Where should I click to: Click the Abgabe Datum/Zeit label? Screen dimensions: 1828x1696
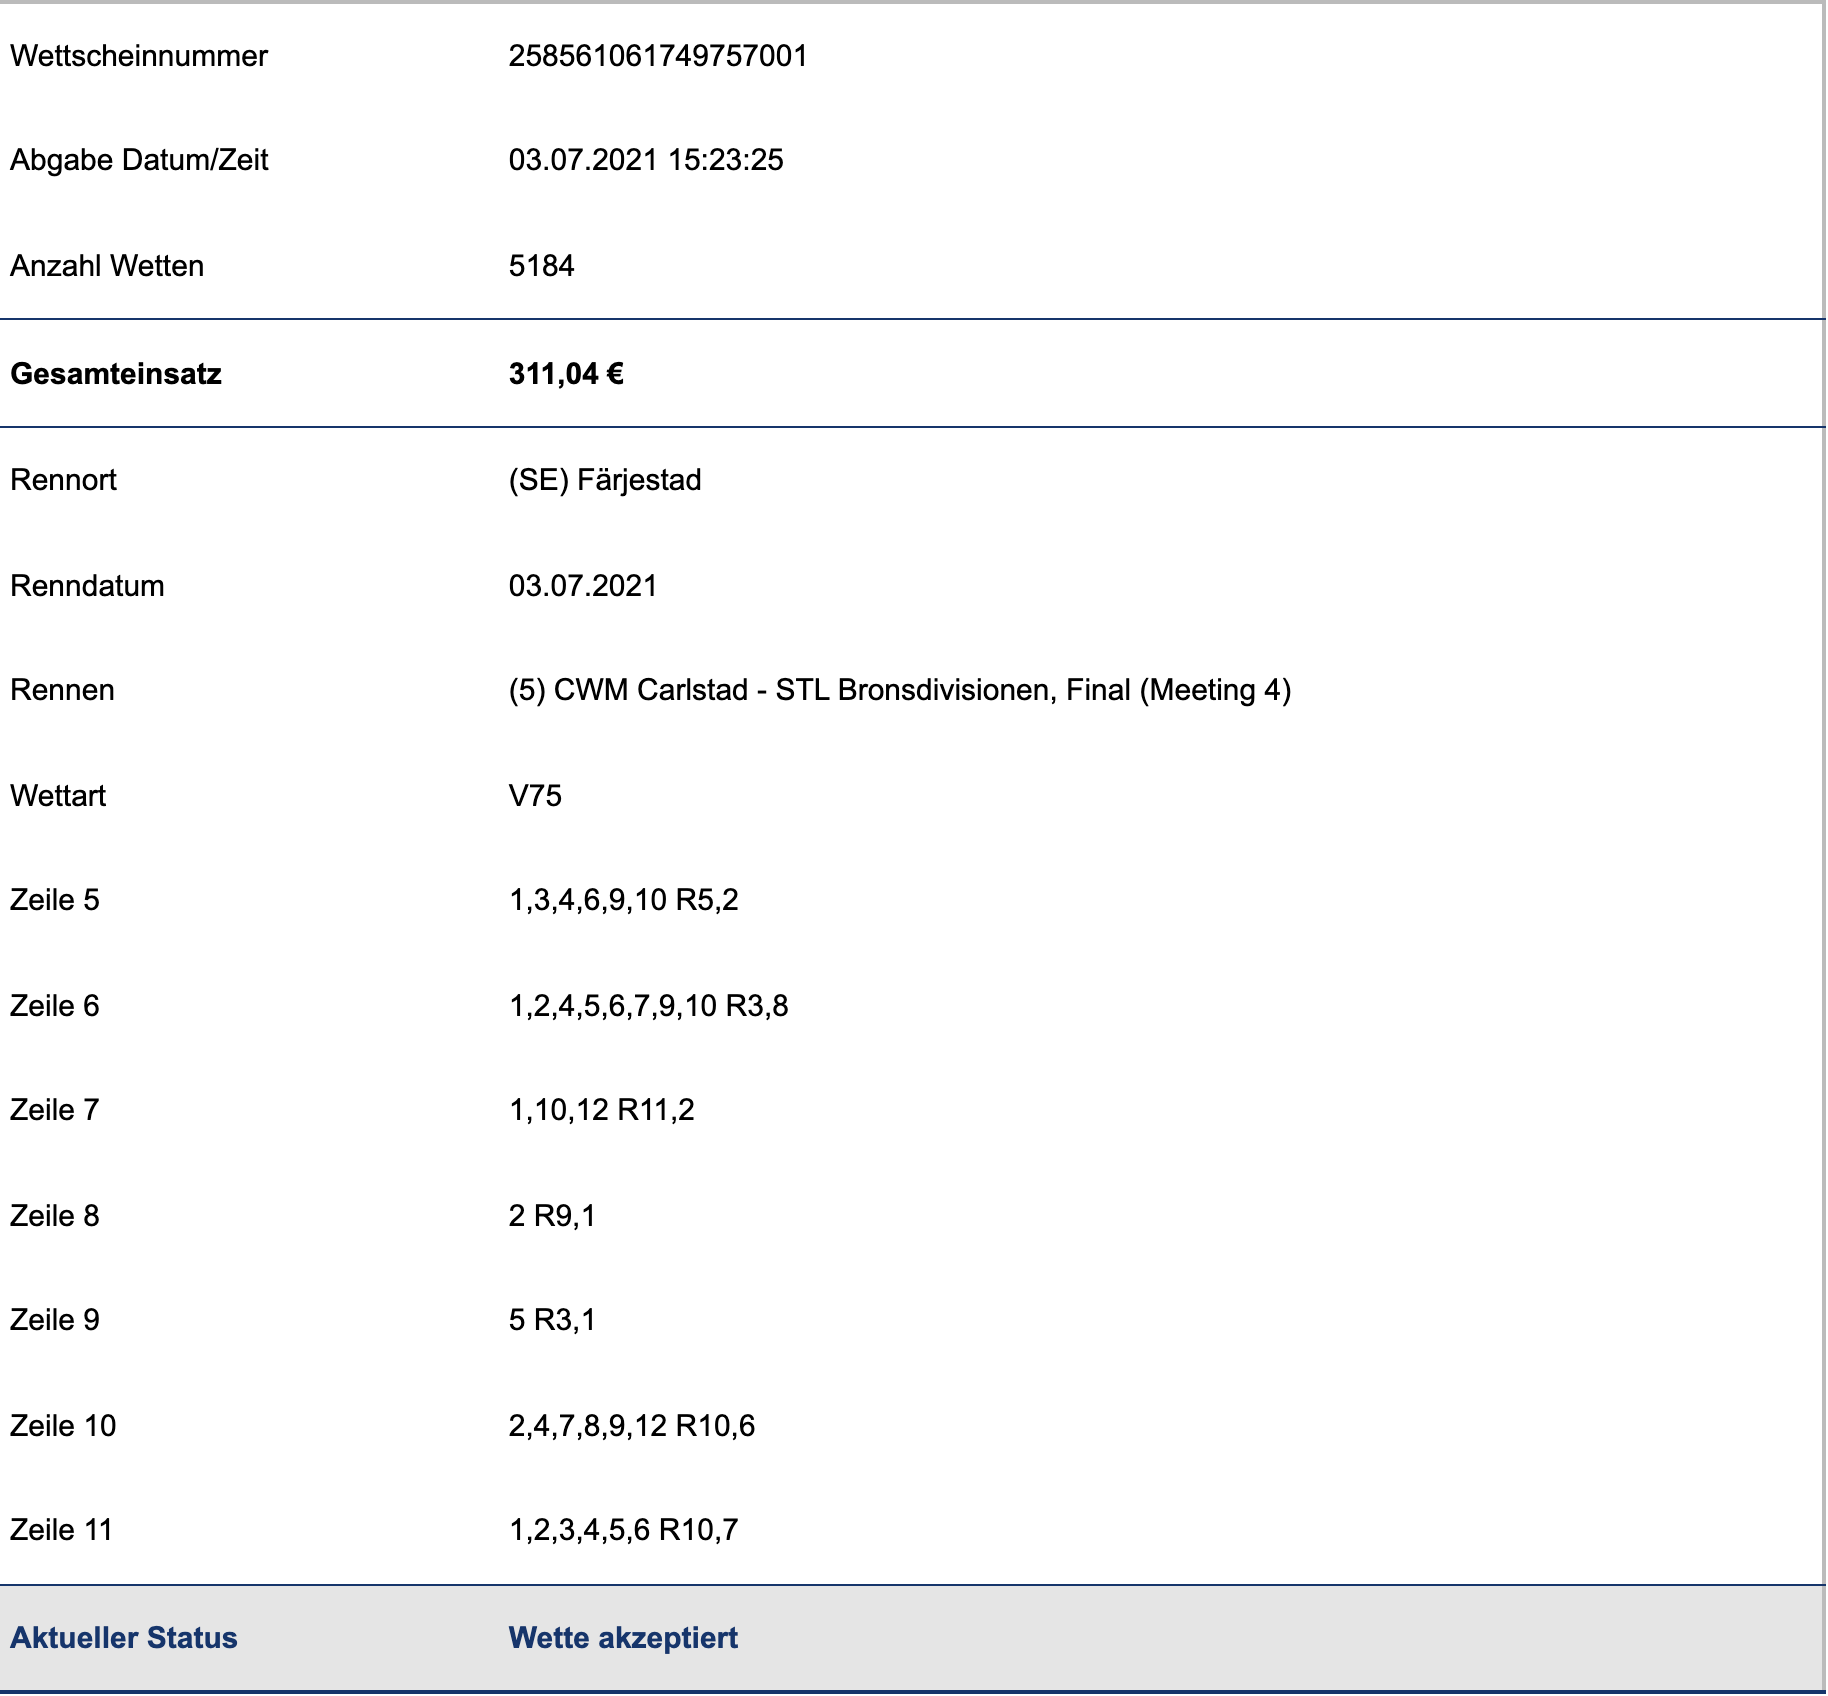(139, 160)
